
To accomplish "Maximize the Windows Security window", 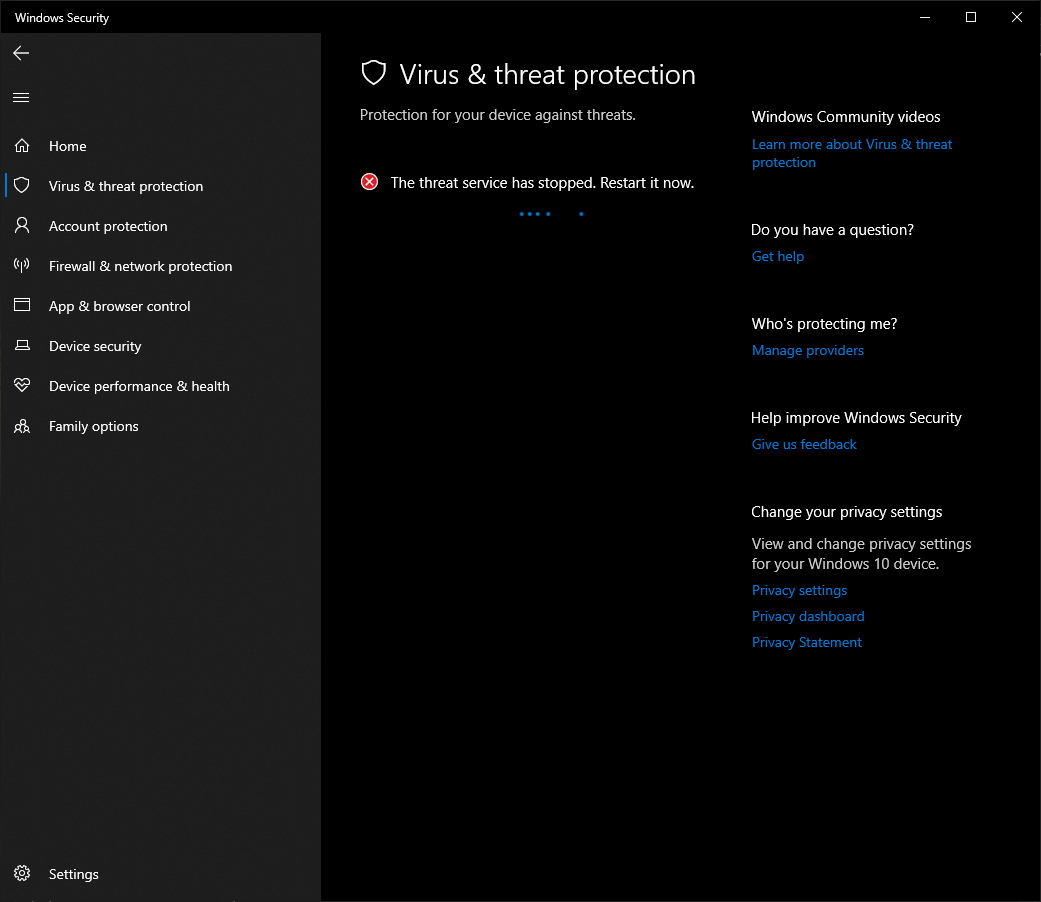I will (x=971, y=17).
